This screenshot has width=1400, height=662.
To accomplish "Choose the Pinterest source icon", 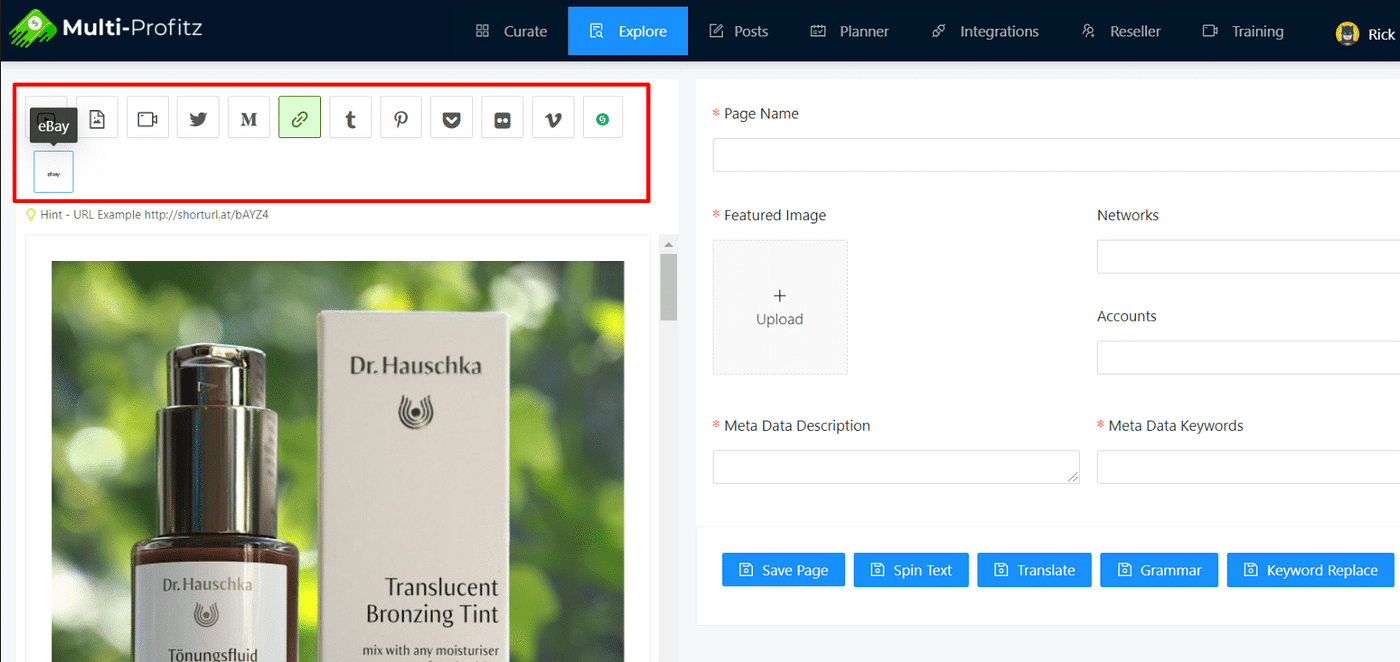I will pos(401,118).
